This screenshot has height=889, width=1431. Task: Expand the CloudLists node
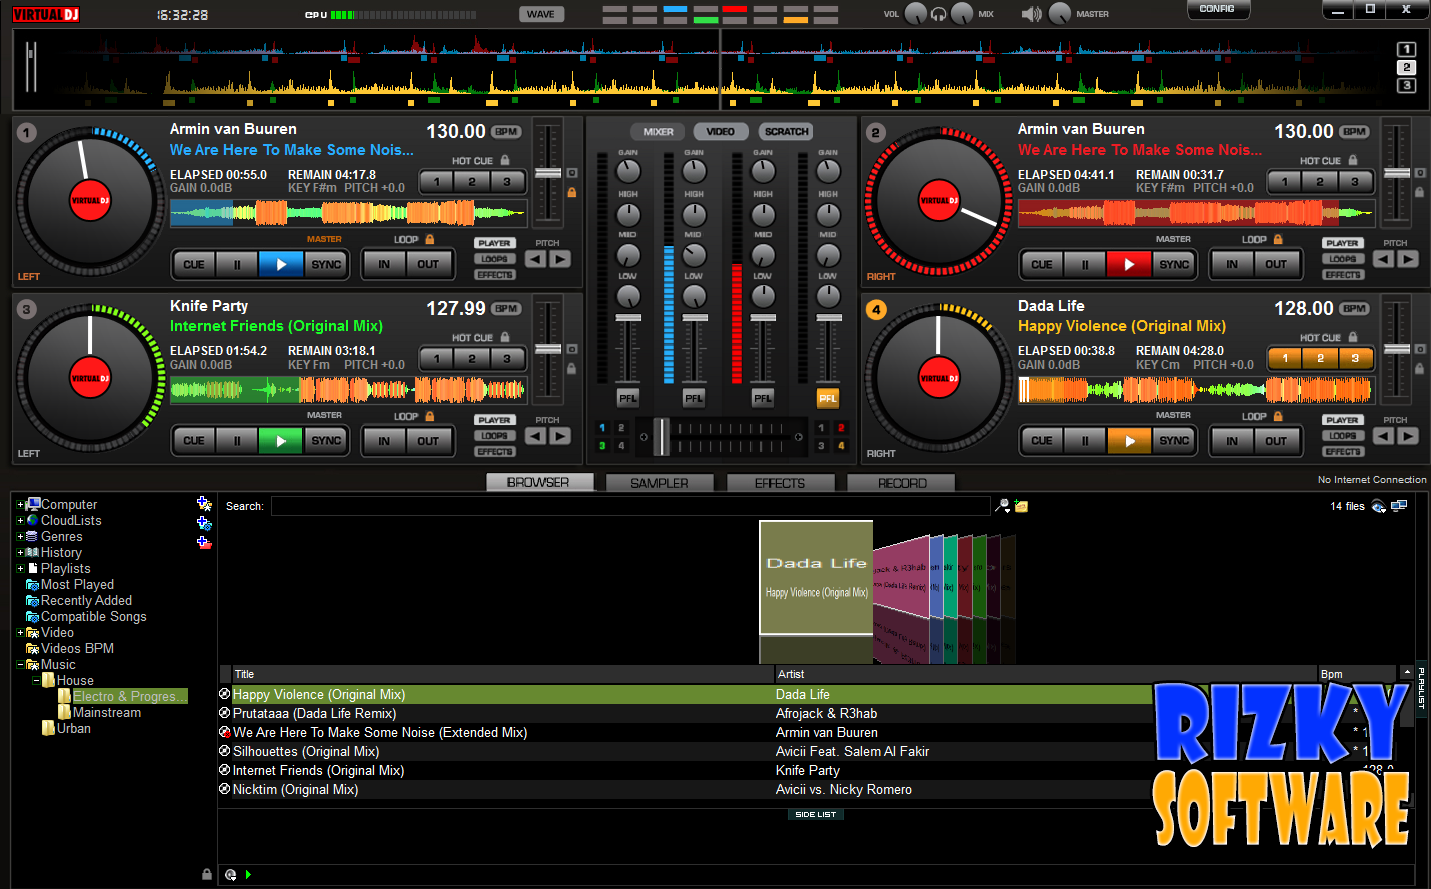pyautogui.click(x=20, y=521)
